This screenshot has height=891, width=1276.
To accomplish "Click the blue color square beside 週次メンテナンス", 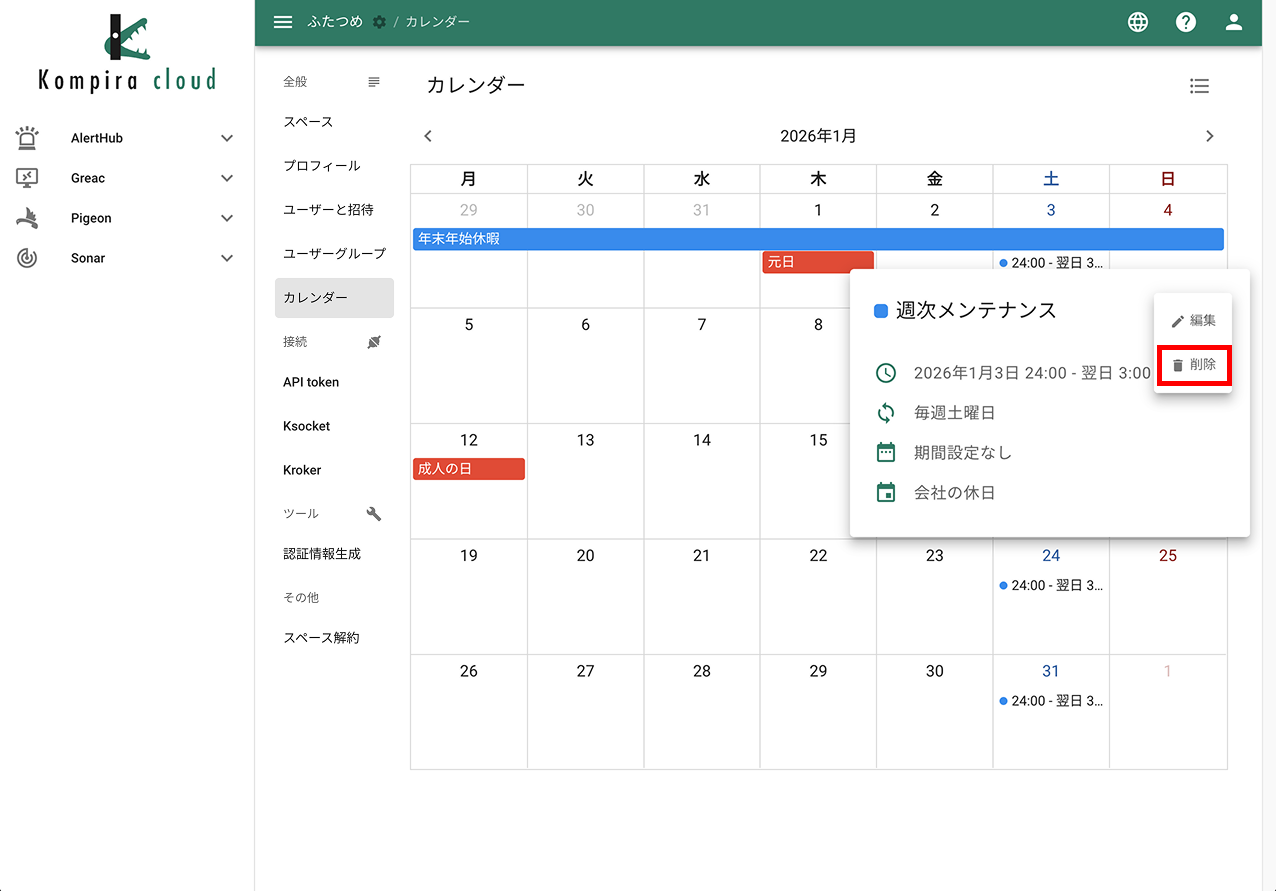I will (881, 310).
